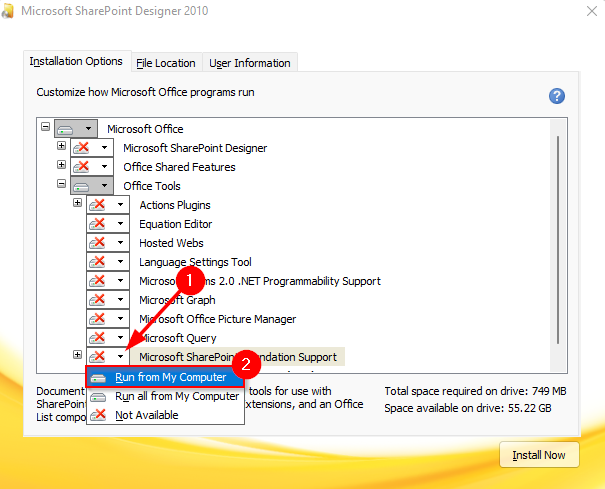This screenshot has height=489, width=605.
Task: Choose Not Available menu option
Action: pyautogui.click(x=165, y=415)
